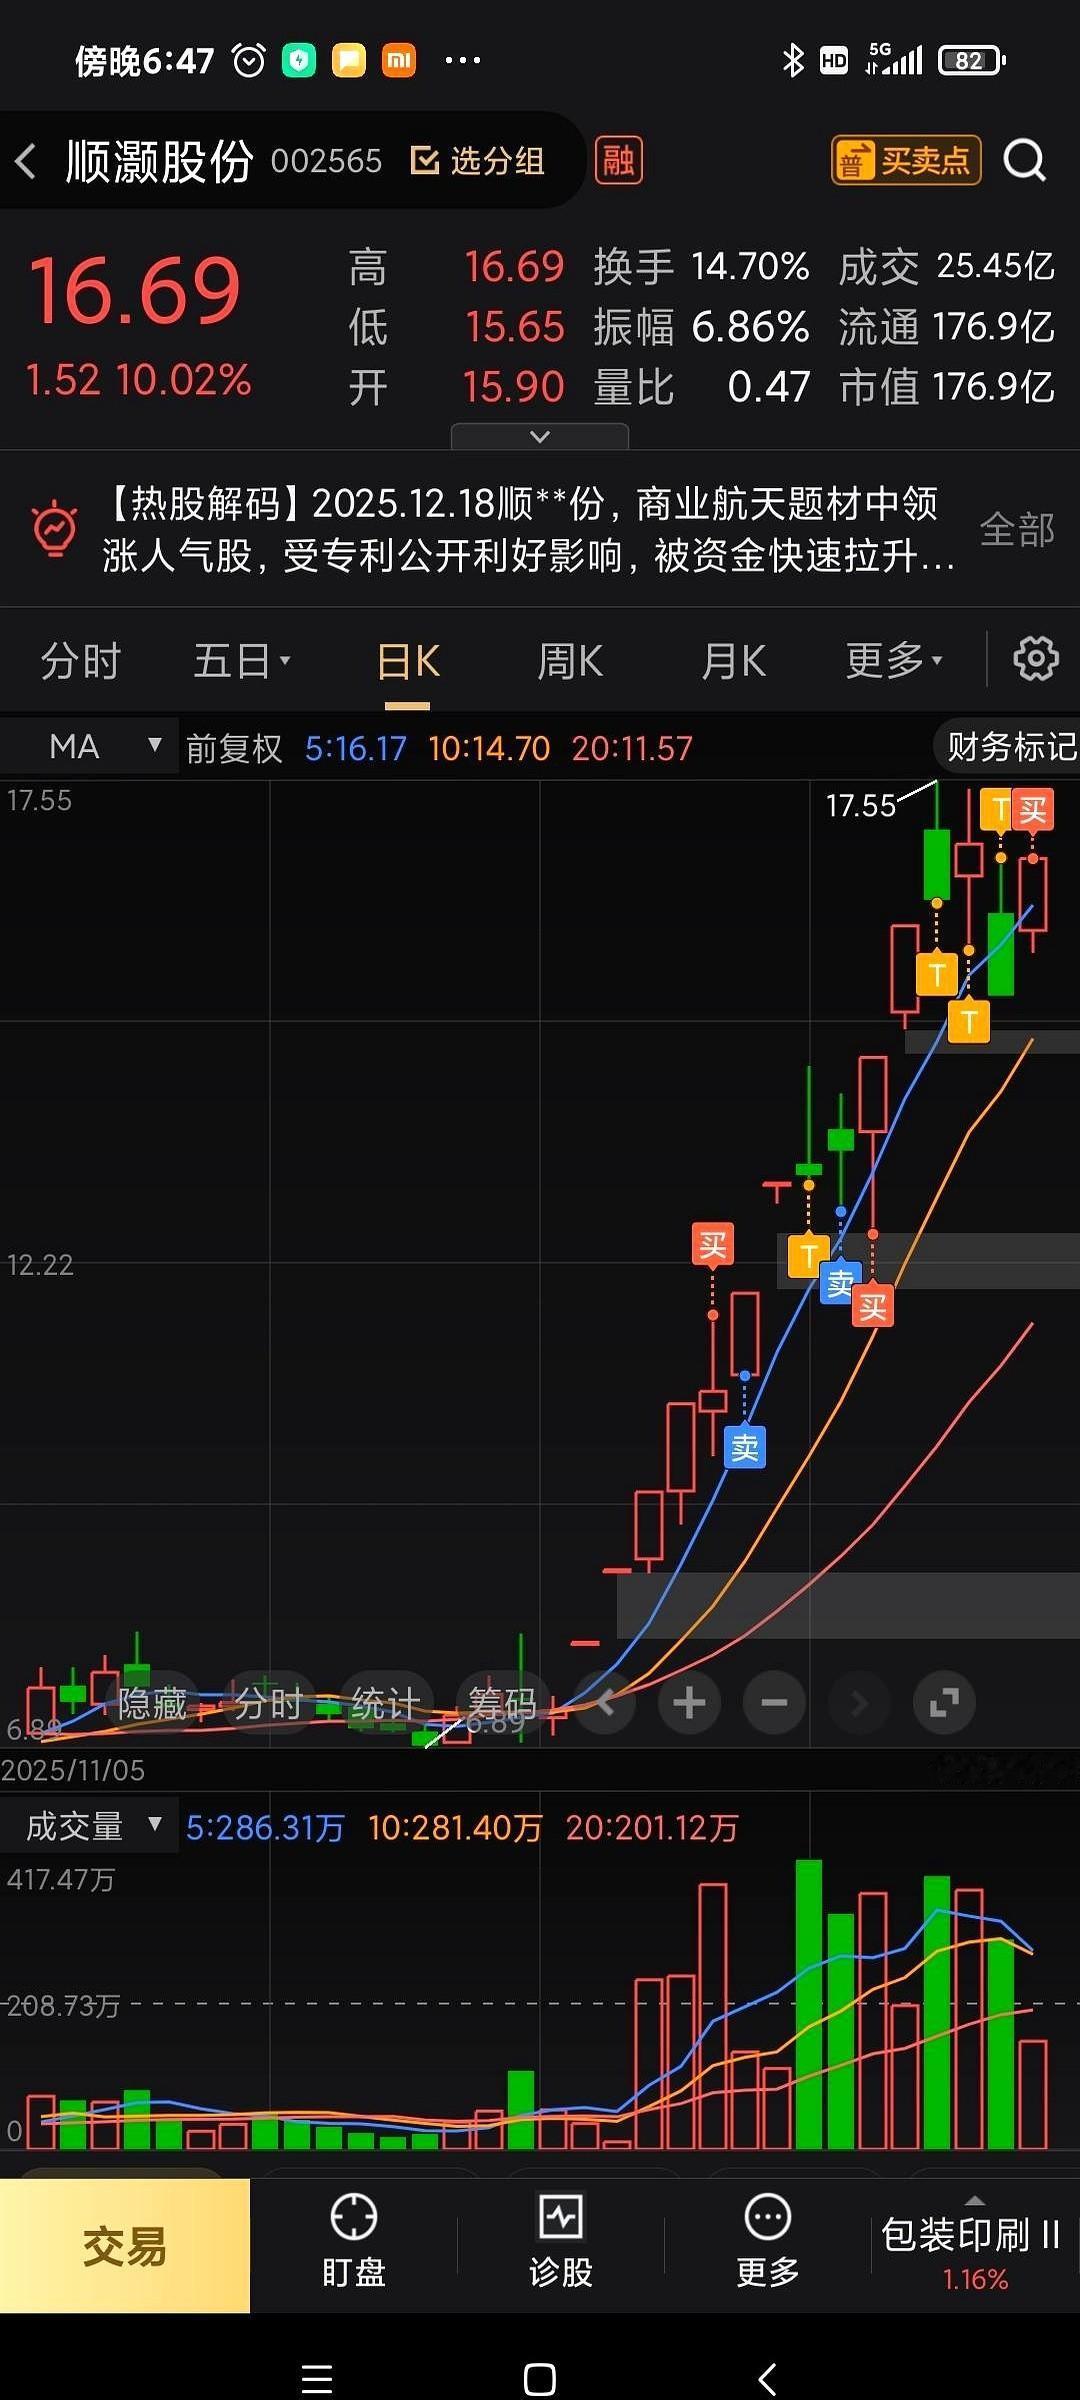
Task: Add stock via 选分组
Action: 478,160
